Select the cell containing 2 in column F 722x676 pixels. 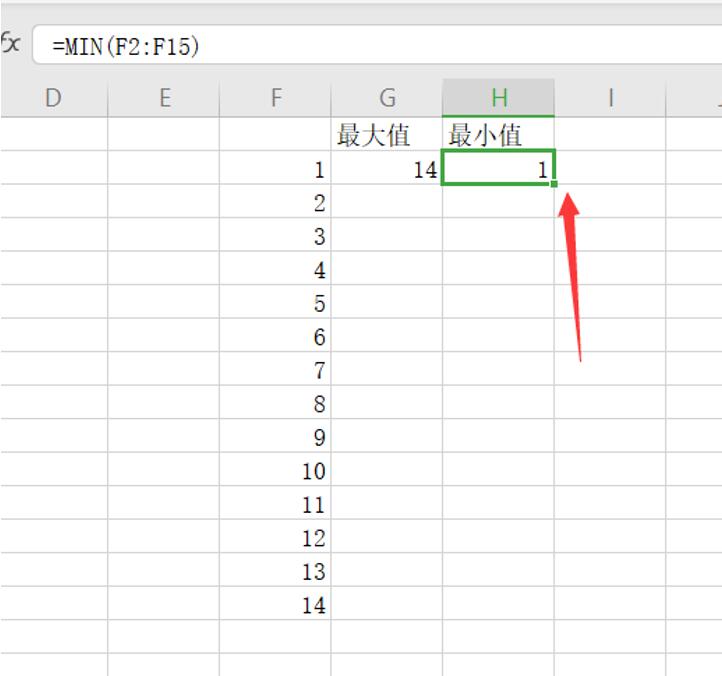pos(275,201)
